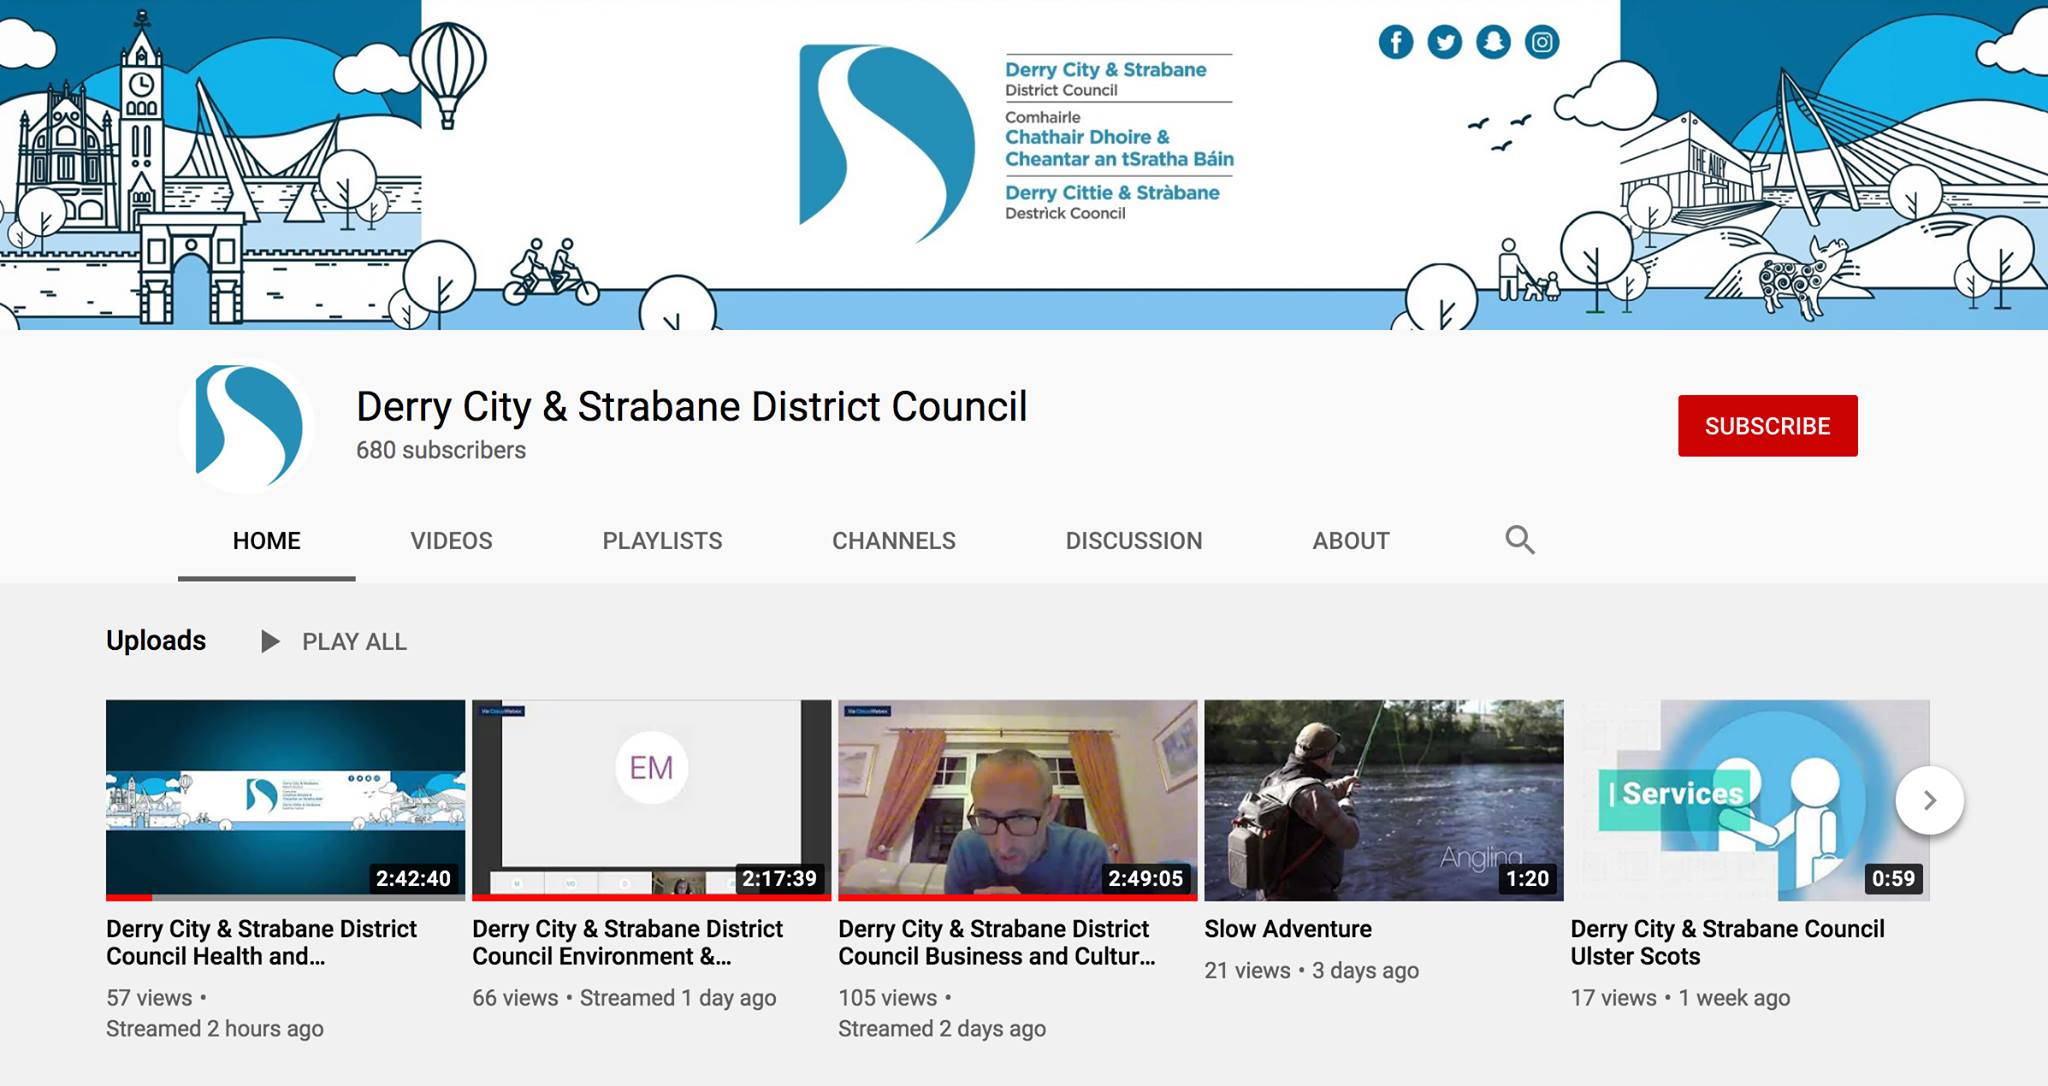The height and width of the screenshot is (1086, 2048).
Task: Click the Play All triangle icon
Action: click(269, 641)
